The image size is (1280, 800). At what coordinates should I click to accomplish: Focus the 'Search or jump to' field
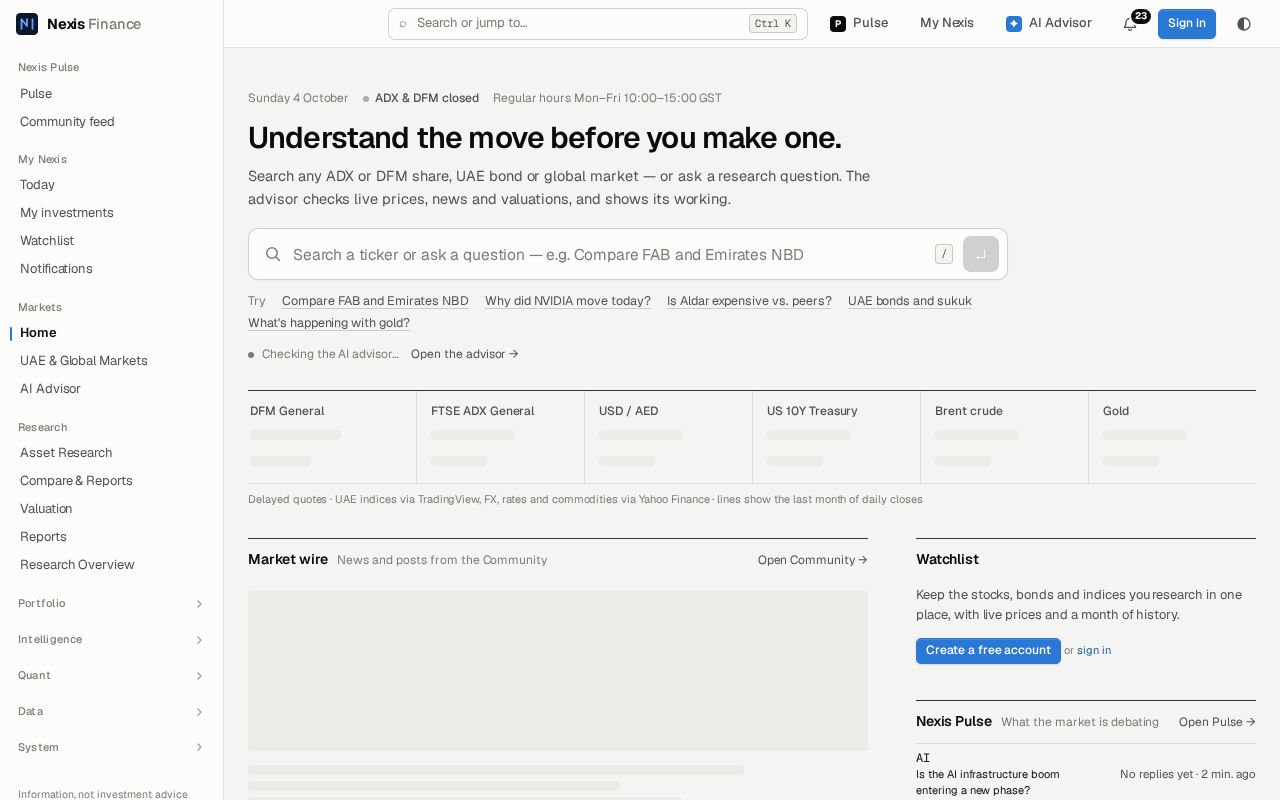pos(598,24)
